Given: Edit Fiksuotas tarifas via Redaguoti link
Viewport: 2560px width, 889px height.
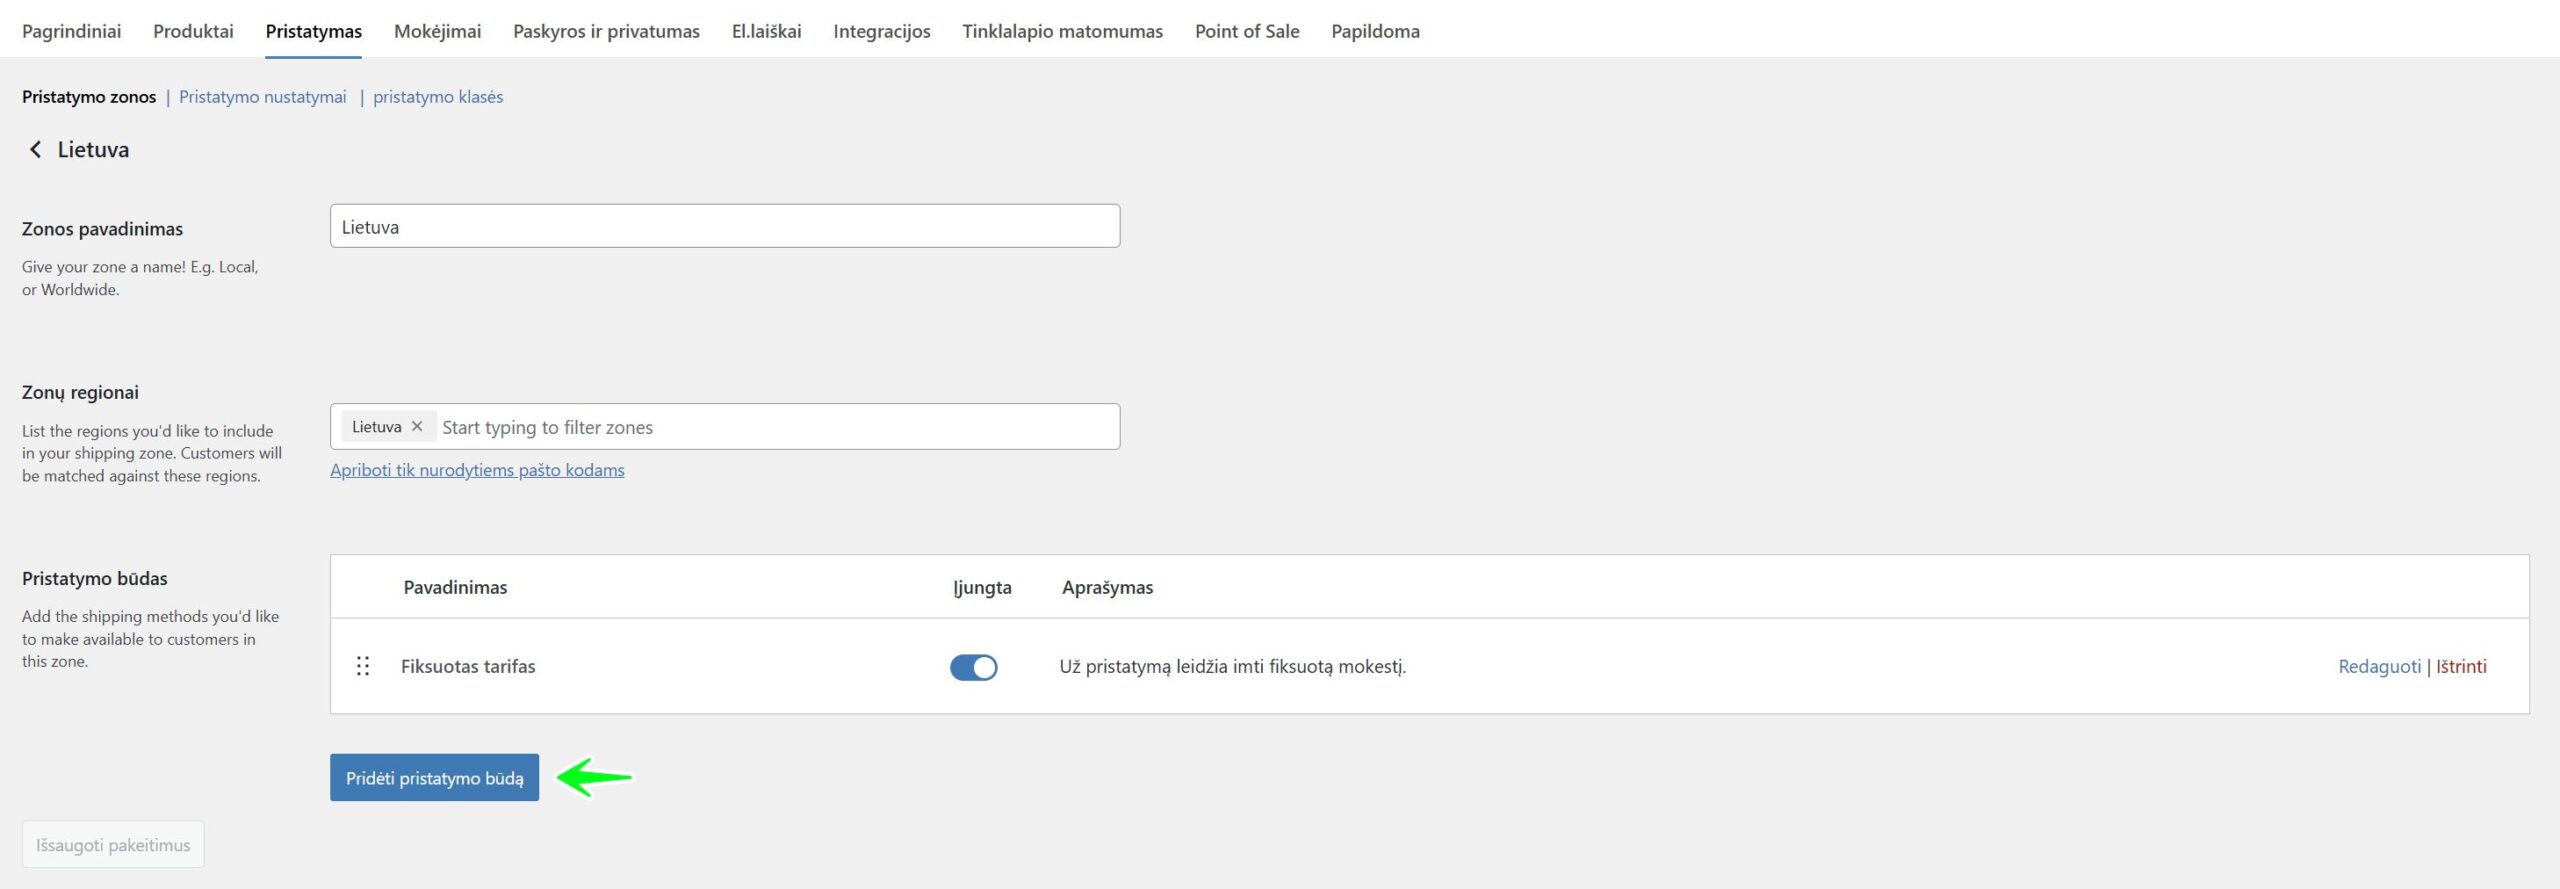Looking at the screenshot, I should 2379,667.
